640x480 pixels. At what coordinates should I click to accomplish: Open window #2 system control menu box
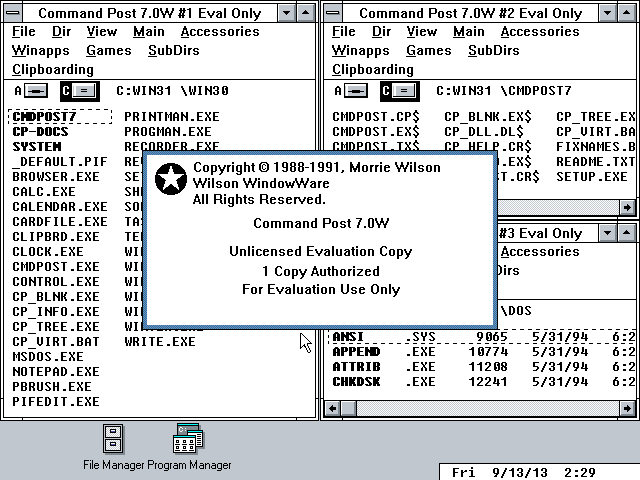tap(333, 13)
